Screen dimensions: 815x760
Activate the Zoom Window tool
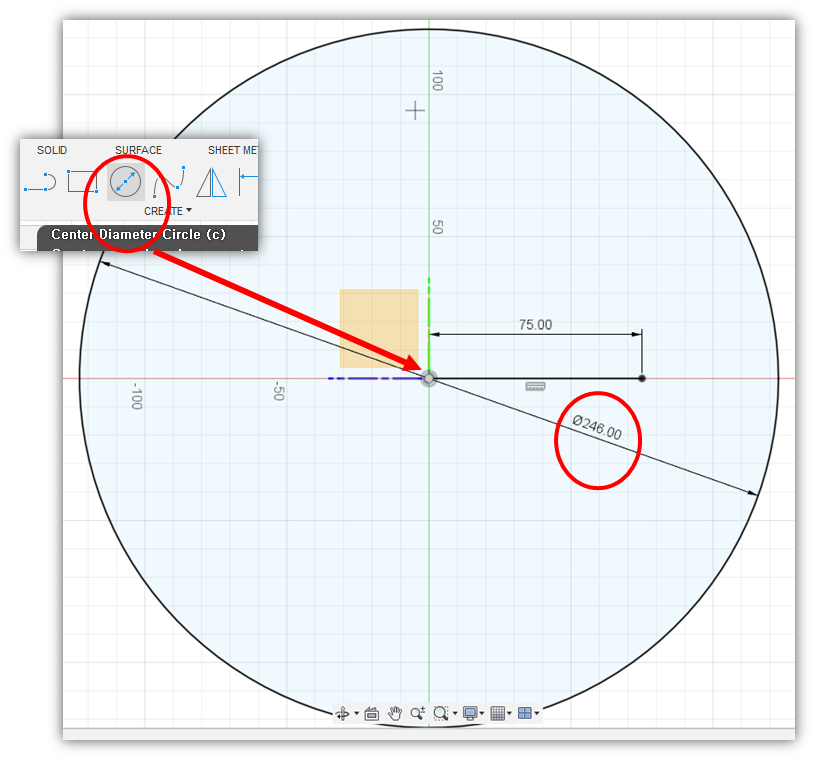[x=441, y=713]
